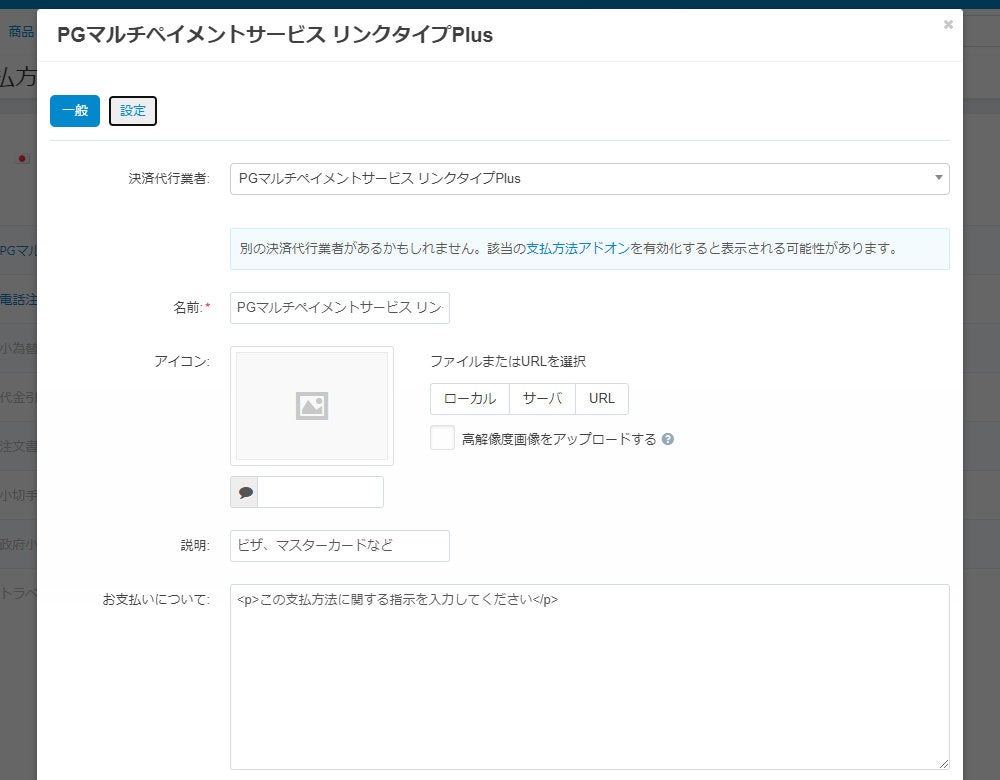
Task: Click the dialog title PGマルチペイメントサービス
Action: pos(274,34)
